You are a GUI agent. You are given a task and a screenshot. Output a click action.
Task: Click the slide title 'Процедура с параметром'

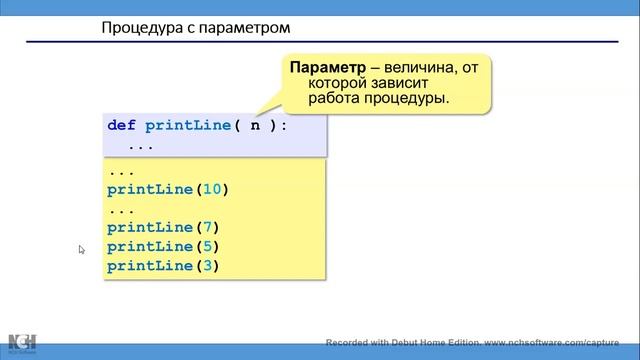pyautogui.click(x=196, y=28)
